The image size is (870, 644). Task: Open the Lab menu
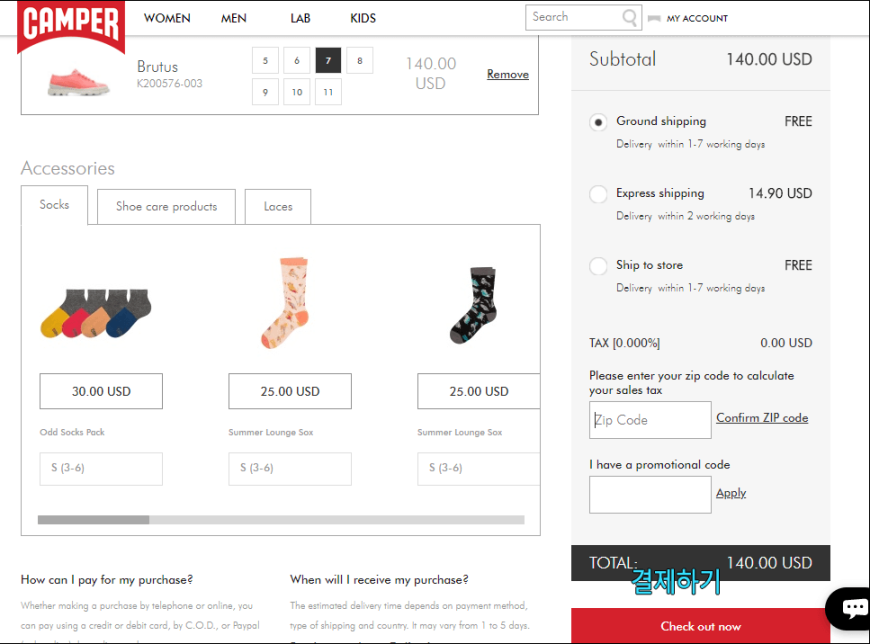click(x=300, y=18)
